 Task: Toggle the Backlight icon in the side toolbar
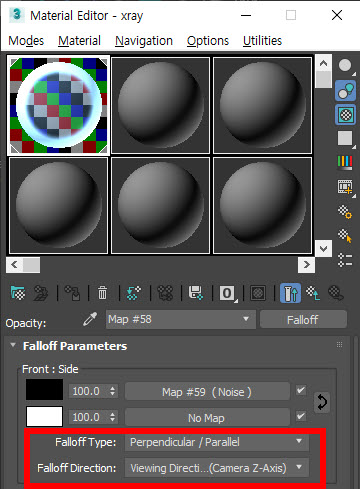pos(345,90)
